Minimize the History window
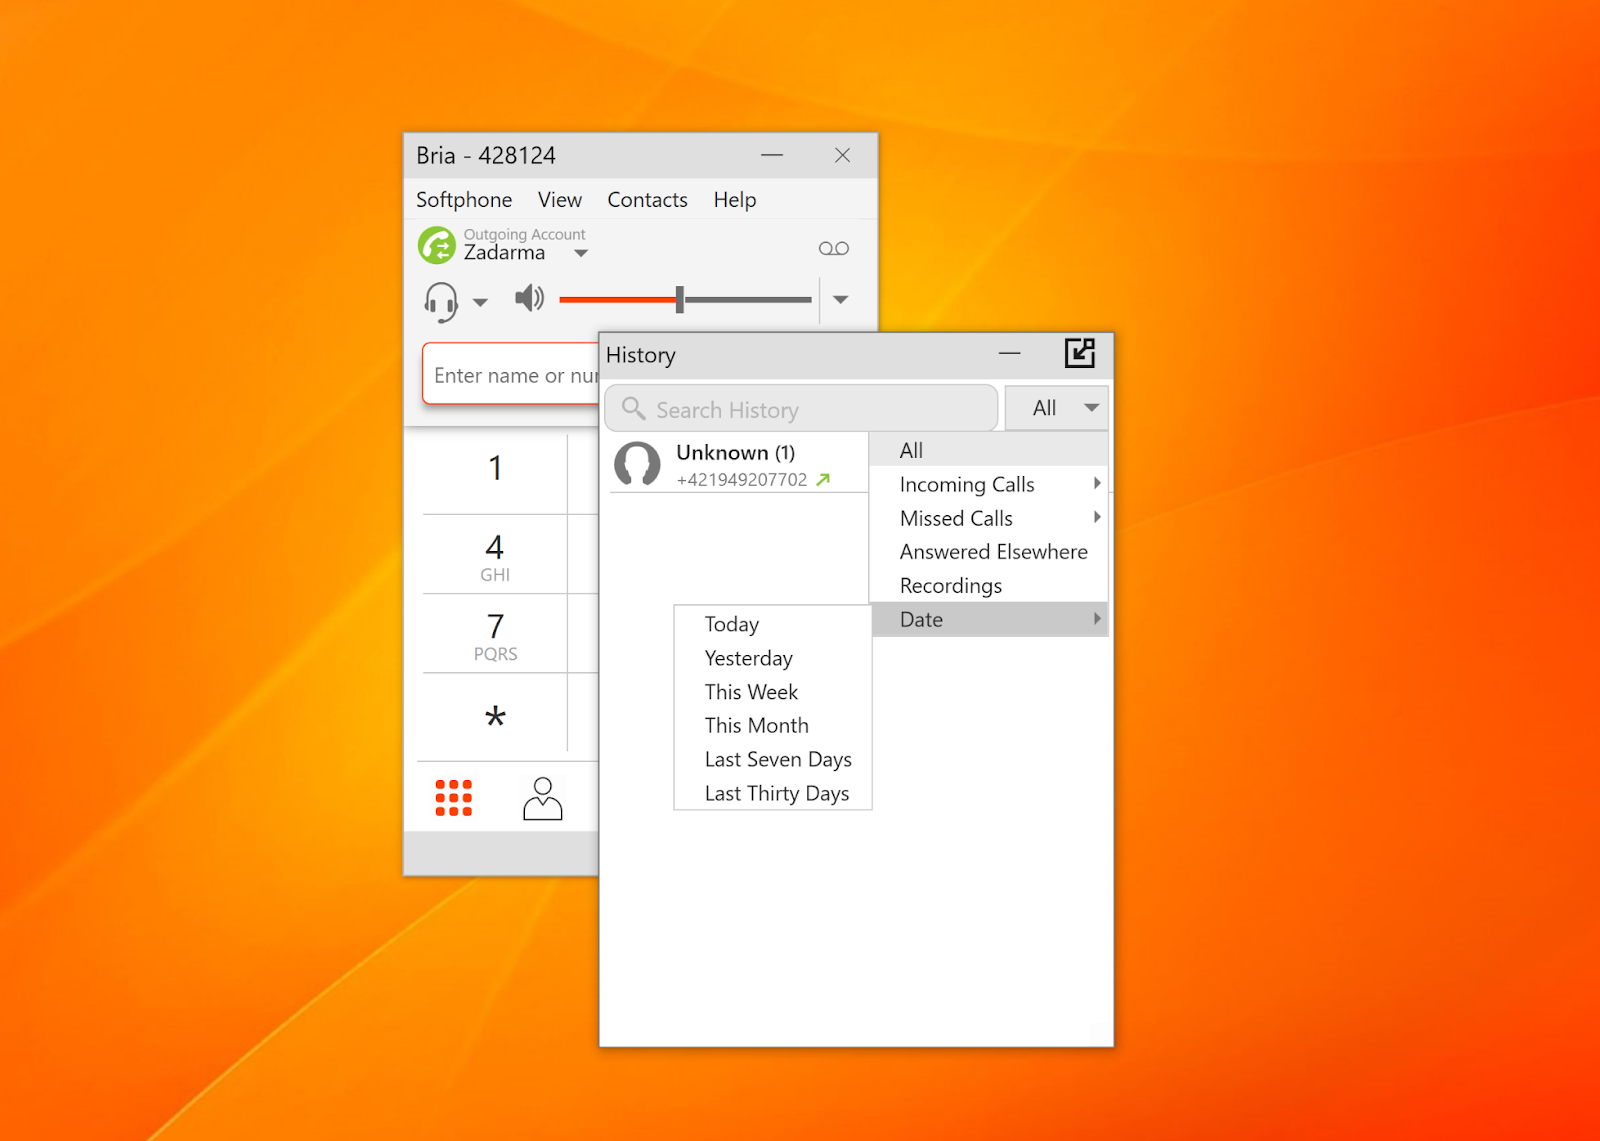Viewport: 1600px width, 1141px height. 1009,353
